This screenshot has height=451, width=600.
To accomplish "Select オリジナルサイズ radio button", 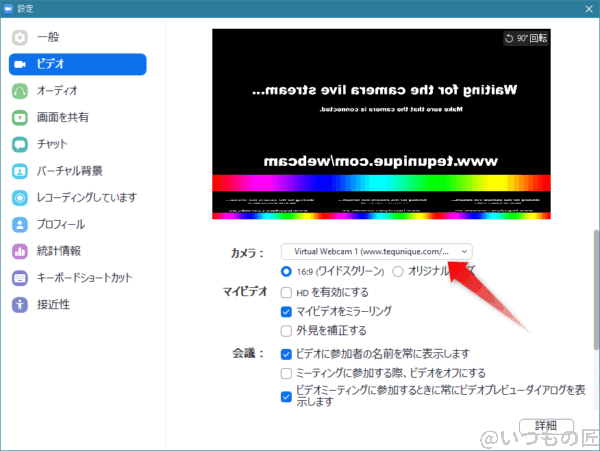I will tap(398, 272).
